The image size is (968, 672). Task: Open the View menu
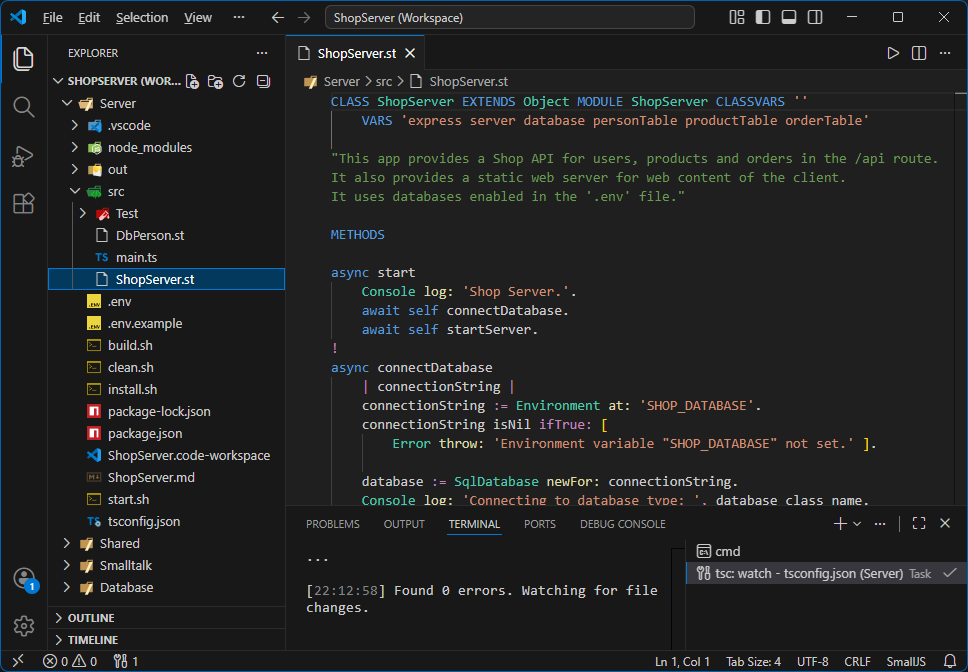tap(198, 17)
